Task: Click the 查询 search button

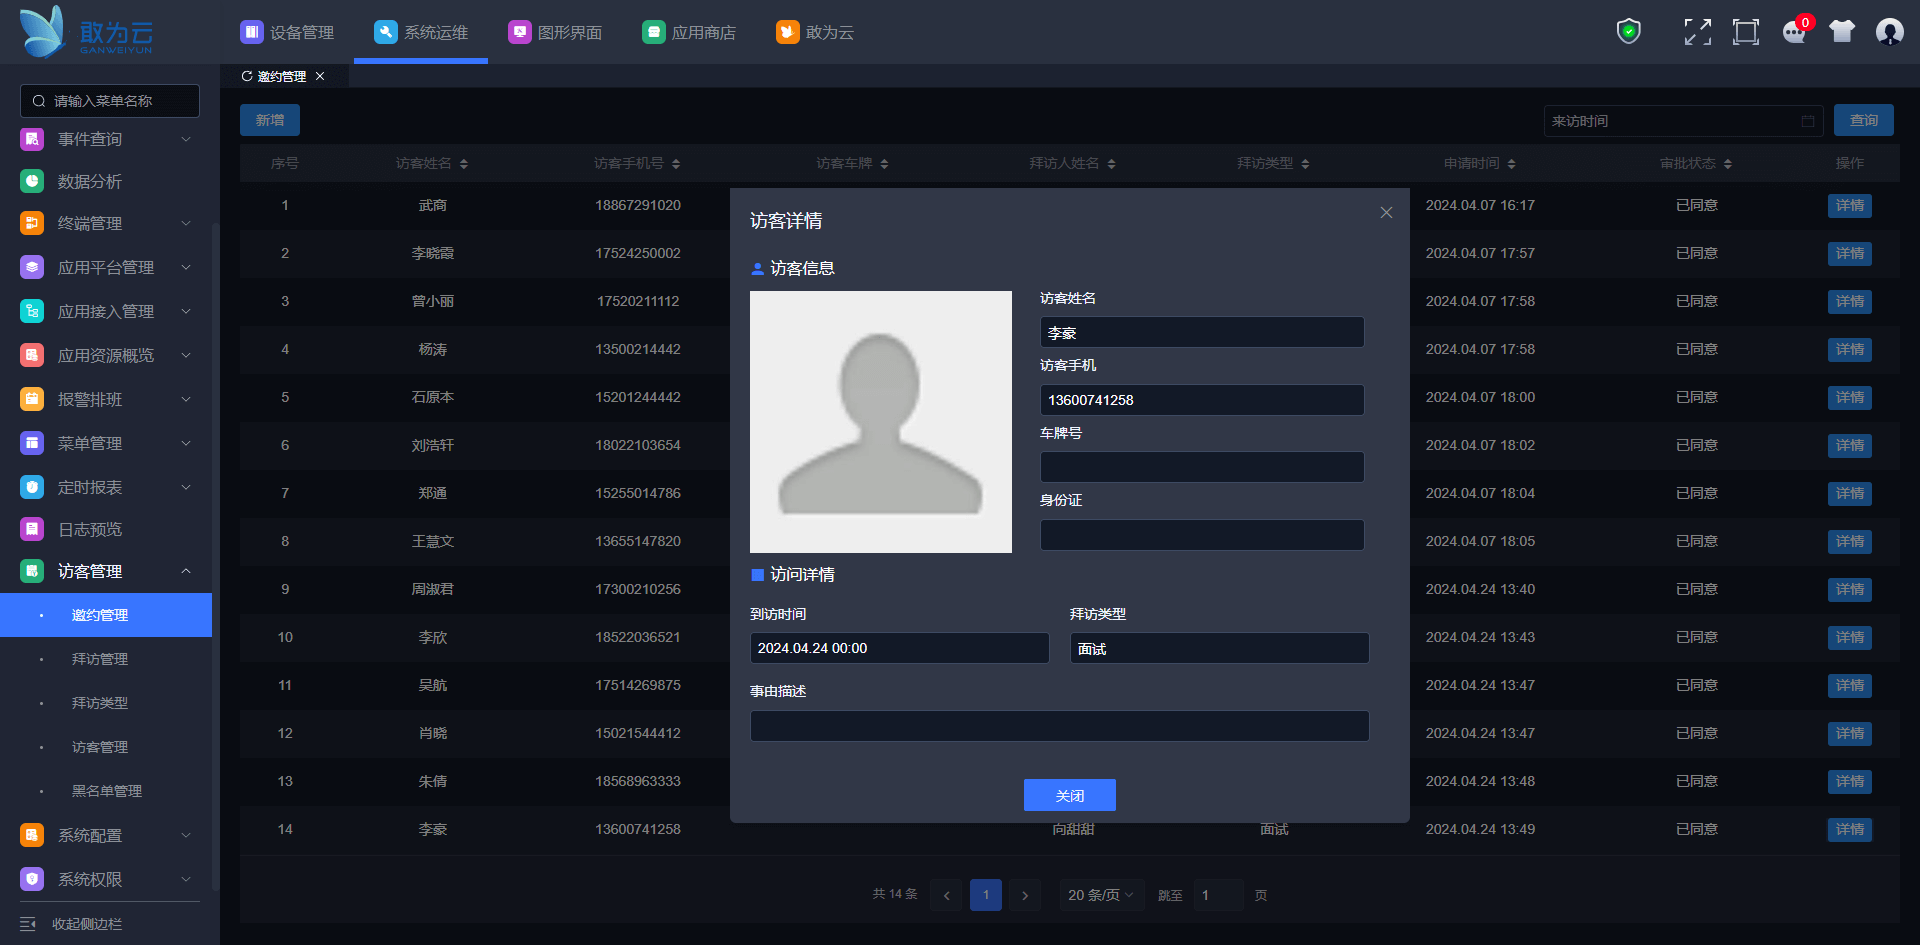Action: point(1863,120)
